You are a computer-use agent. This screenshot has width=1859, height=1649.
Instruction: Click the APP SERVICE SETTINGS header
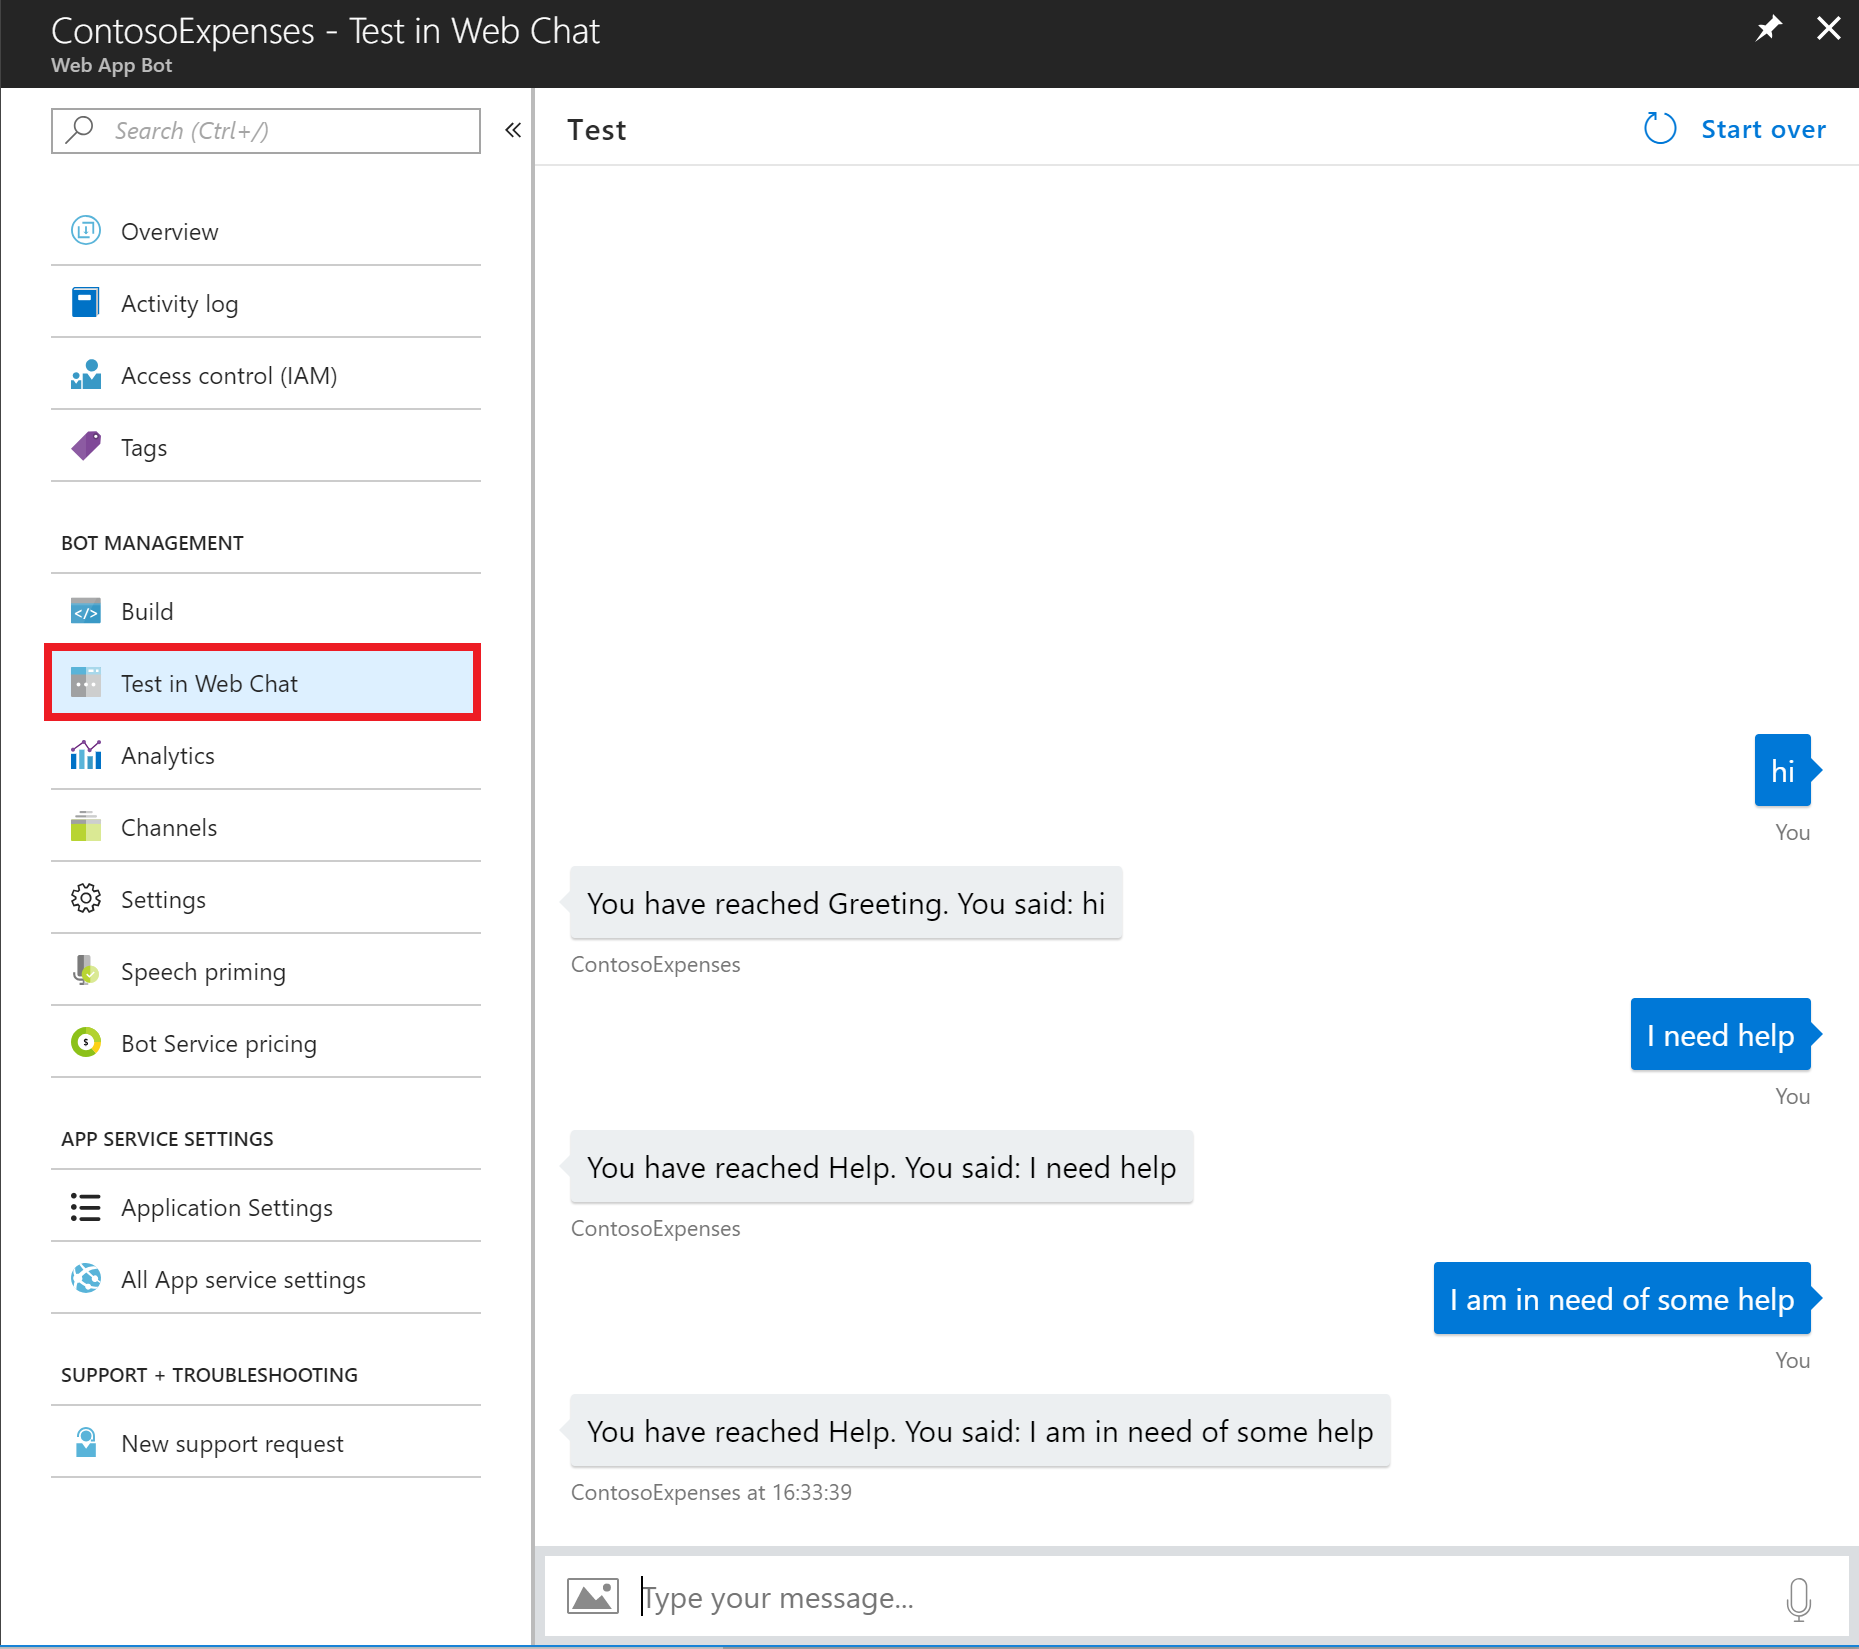(x=167, y=1139)
